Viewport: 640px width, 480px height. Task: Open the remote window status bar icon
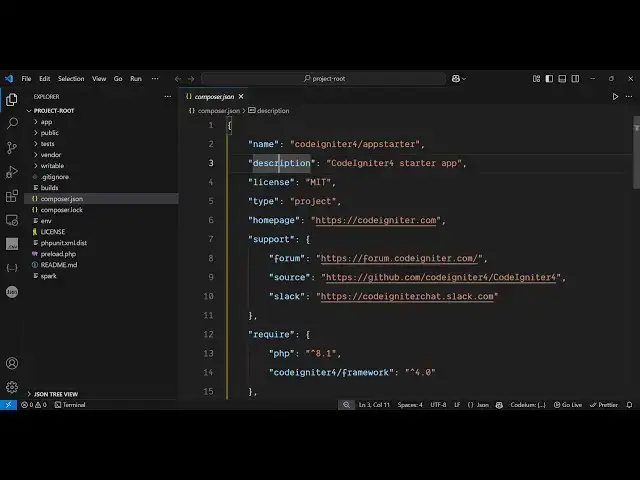pyautogui.click(x=8, y=405)
